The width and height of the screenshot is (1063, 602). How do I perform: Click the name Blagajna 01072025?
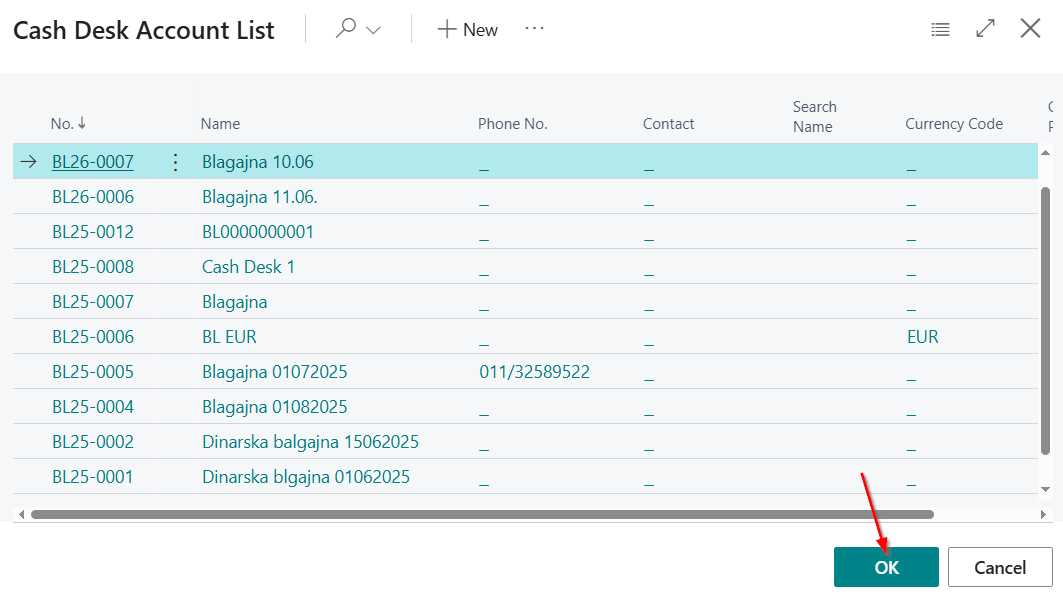pyautogui.click(x=275, y=372)
